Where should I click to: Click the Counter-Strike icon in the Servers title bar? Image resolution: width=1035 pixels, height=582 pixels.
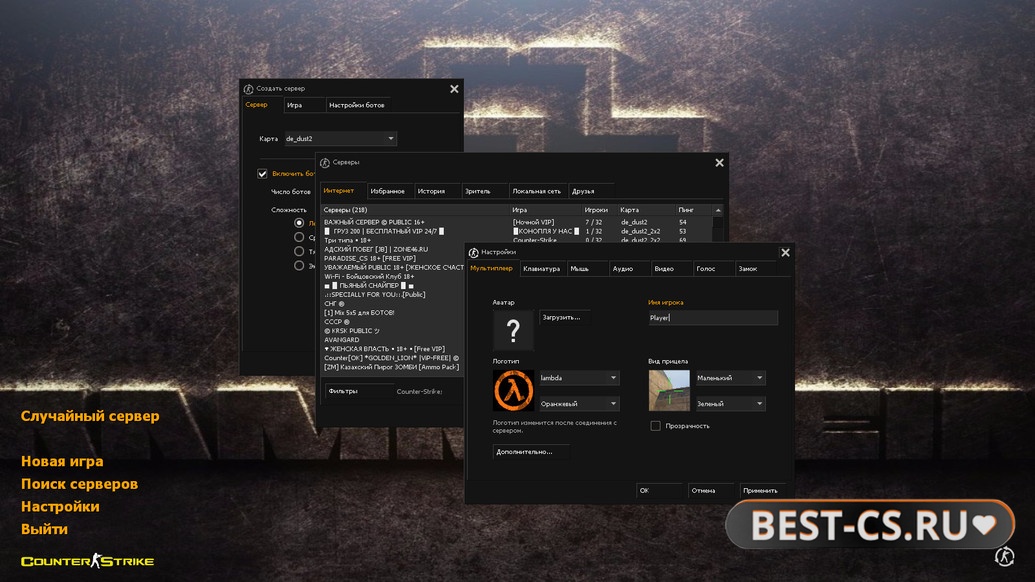[324, 162]
